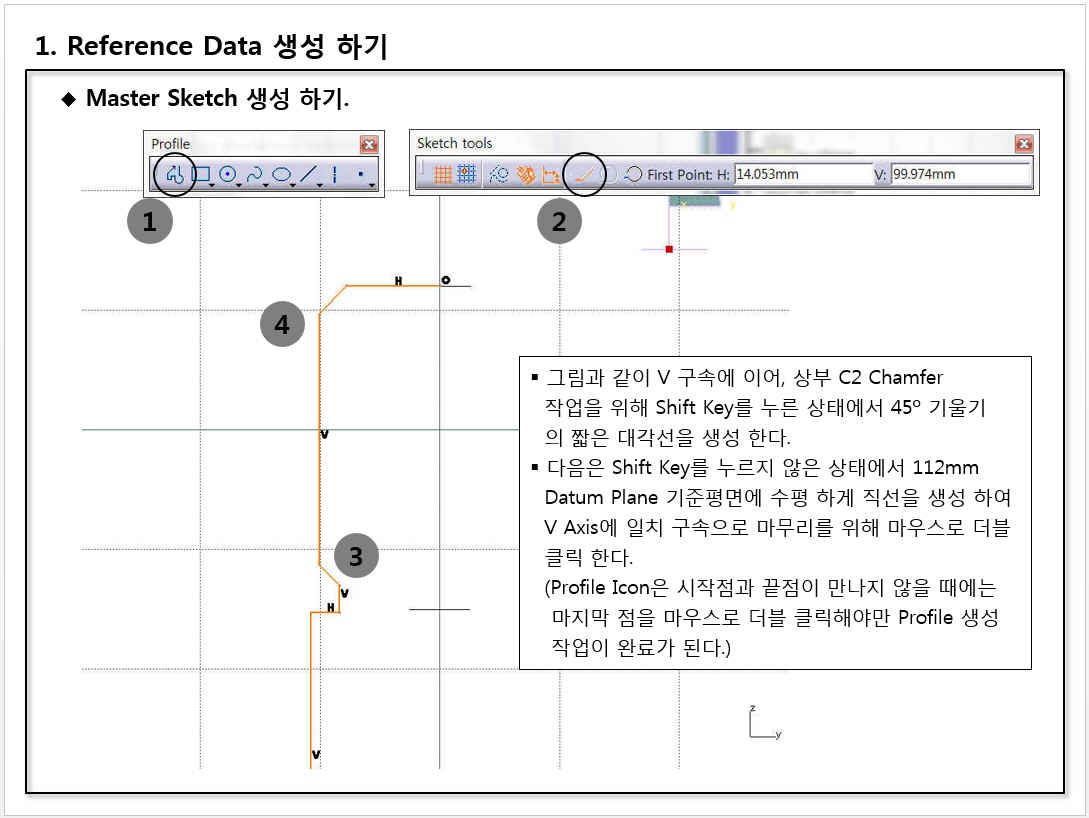Expand the Circle tool dropdown arrow
The height and width of the screenshot is (818, 1089).
click(241, 184)
